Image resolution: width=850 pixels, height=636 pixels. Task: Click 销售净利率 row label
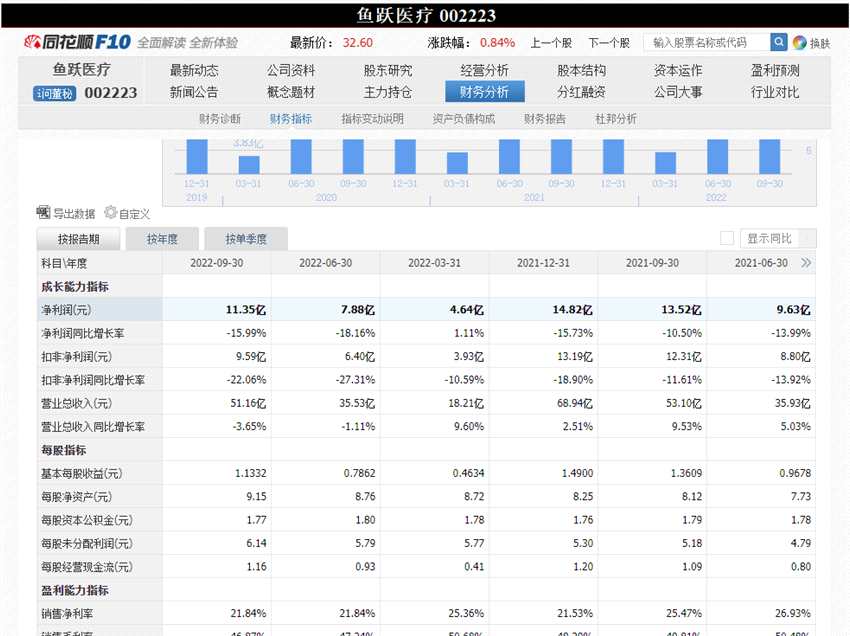point(67,614)
